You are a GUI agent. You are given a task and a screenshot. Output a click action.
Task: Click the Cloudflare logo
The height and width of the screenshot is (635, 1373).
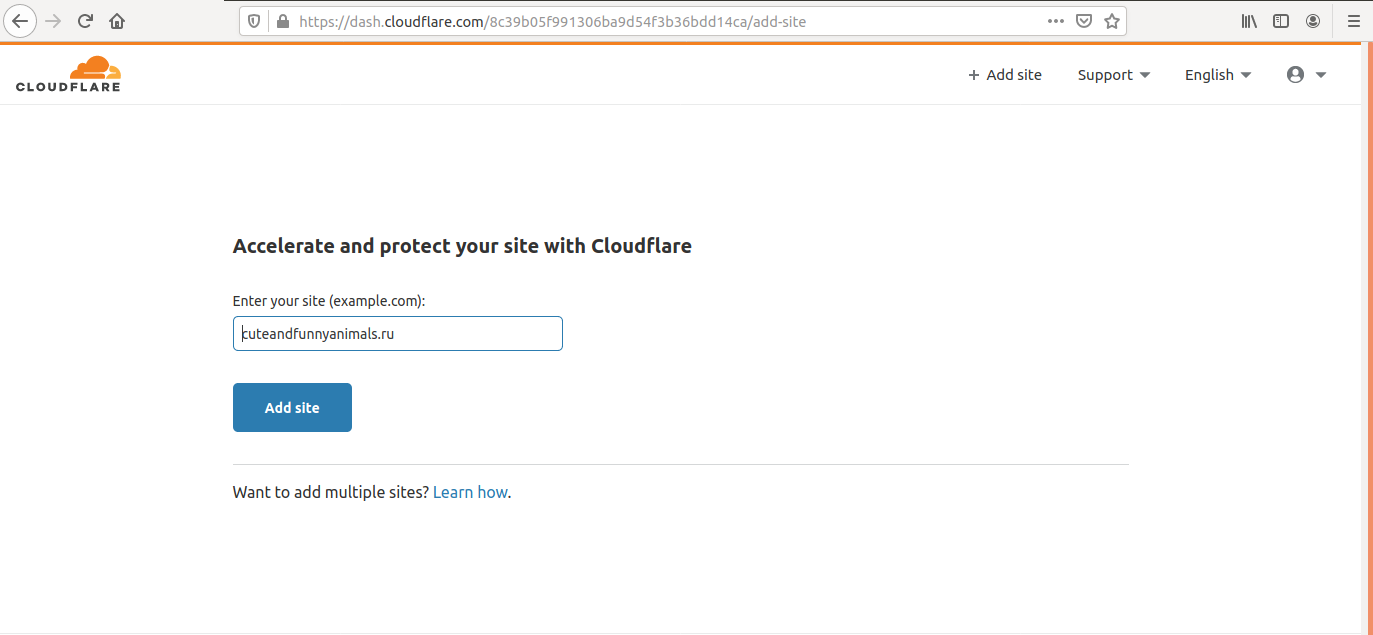pyautogui.click(x=68, y=75)
